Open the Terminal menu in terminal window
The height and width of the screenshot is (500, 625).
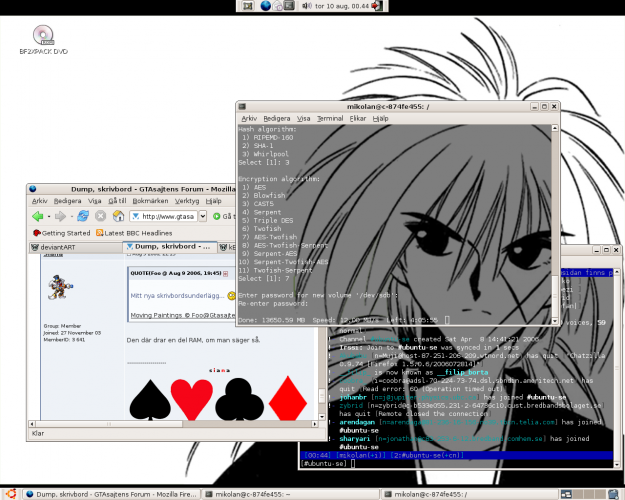[x=330, y=118]
